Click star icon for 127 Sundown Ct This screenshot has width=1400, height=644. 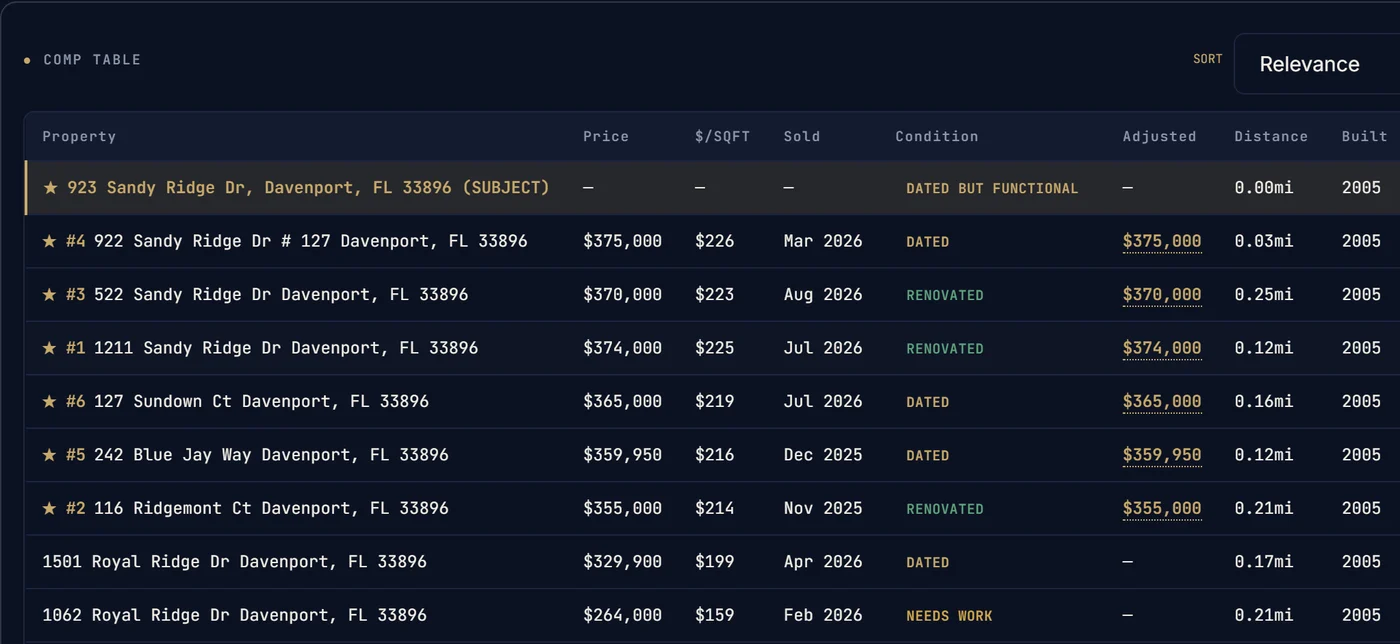click(50, 402)
